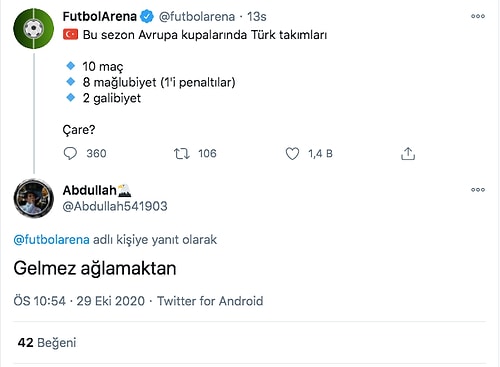Click the FutbolArena verified badge
Image resolution: width=500 pixels, height=367 pixels.
pos(147,16)
